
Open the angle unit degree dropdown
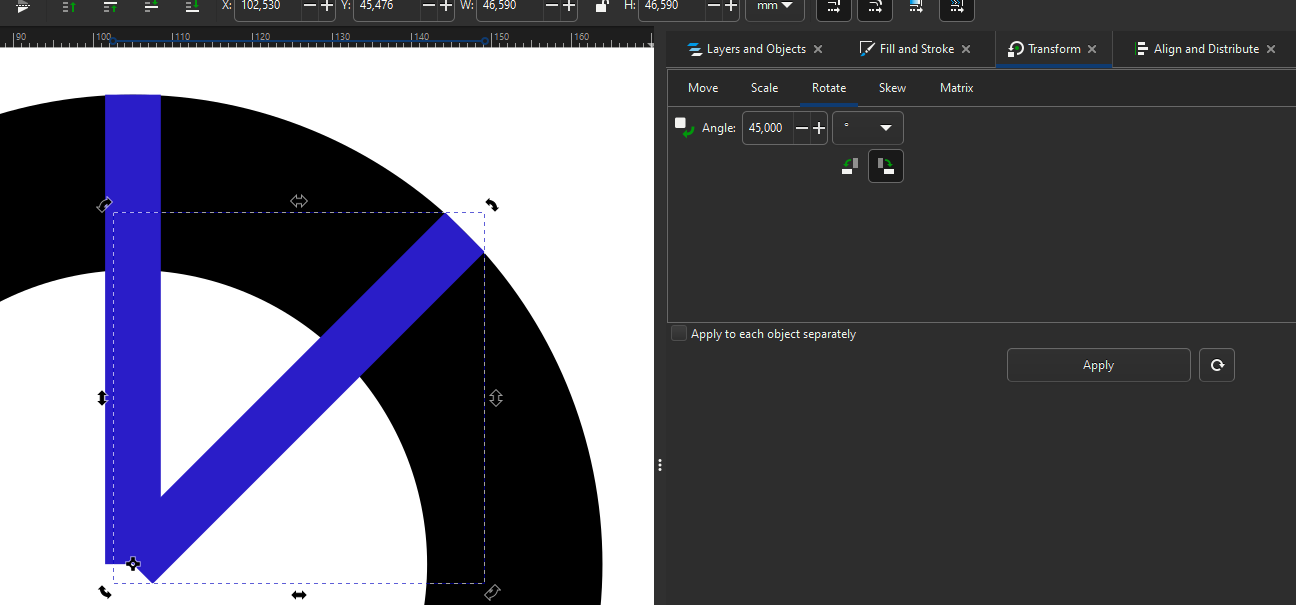tap(868, 128)
